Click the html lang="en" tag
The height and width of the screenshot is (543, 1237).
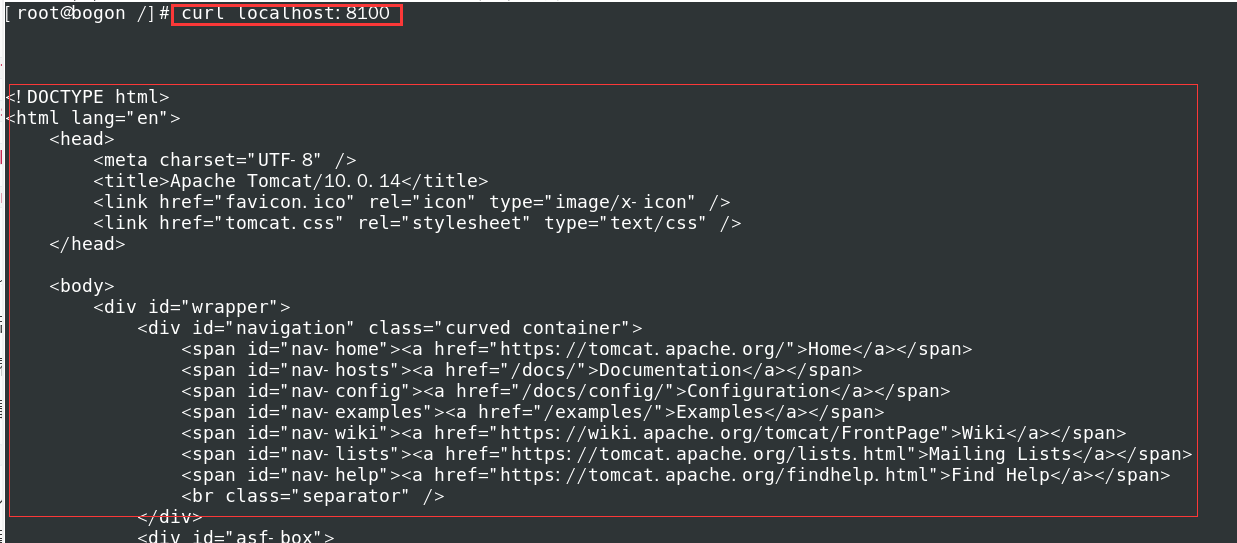click(x=93, y=118)
